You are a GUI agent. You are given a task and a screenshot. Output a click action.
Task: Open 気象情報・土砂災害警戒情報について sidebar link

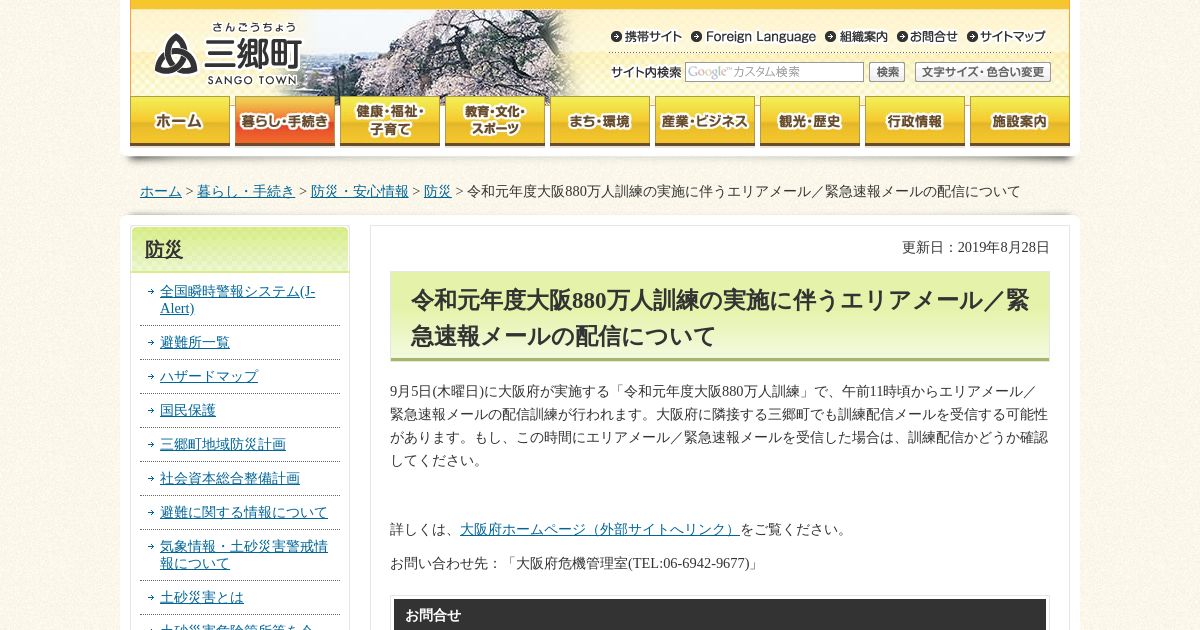point(244,555)
